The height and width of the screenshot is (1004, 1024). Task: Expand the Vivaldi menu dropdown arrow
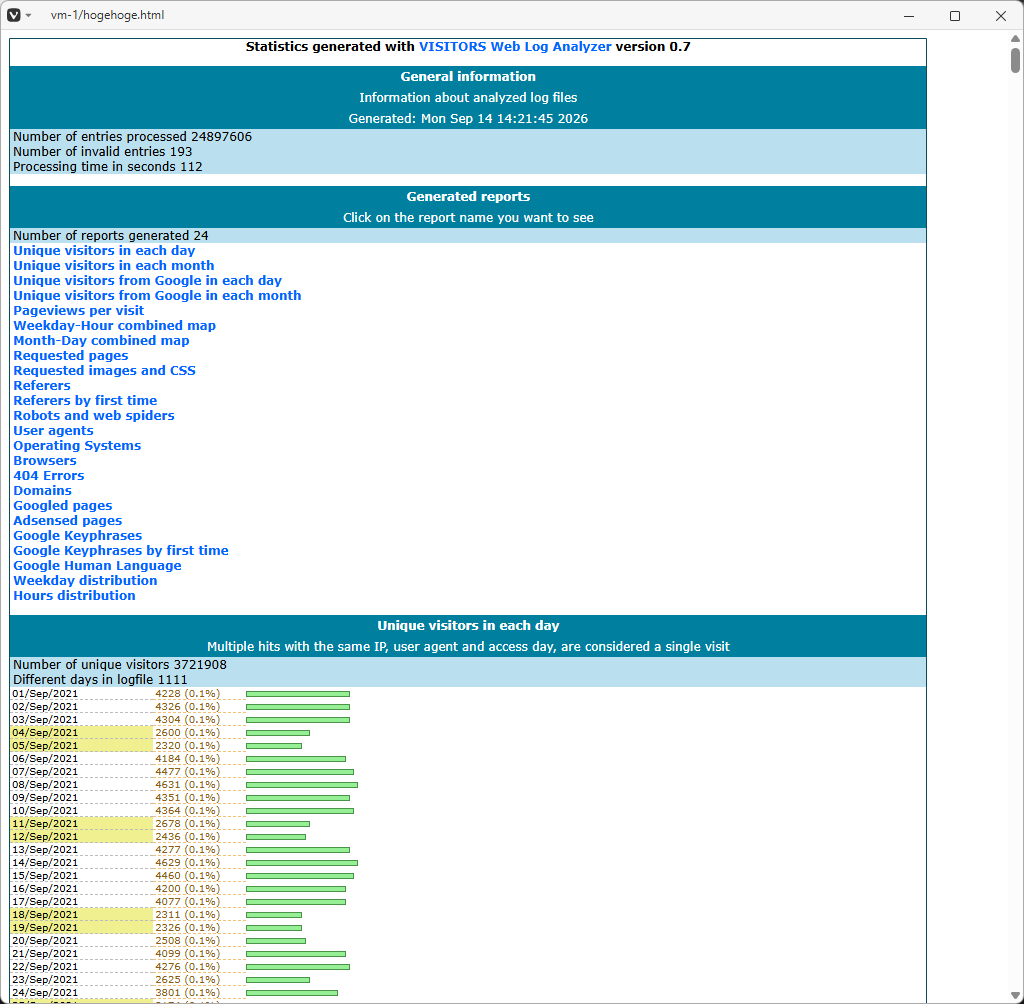tap(28, 16)
